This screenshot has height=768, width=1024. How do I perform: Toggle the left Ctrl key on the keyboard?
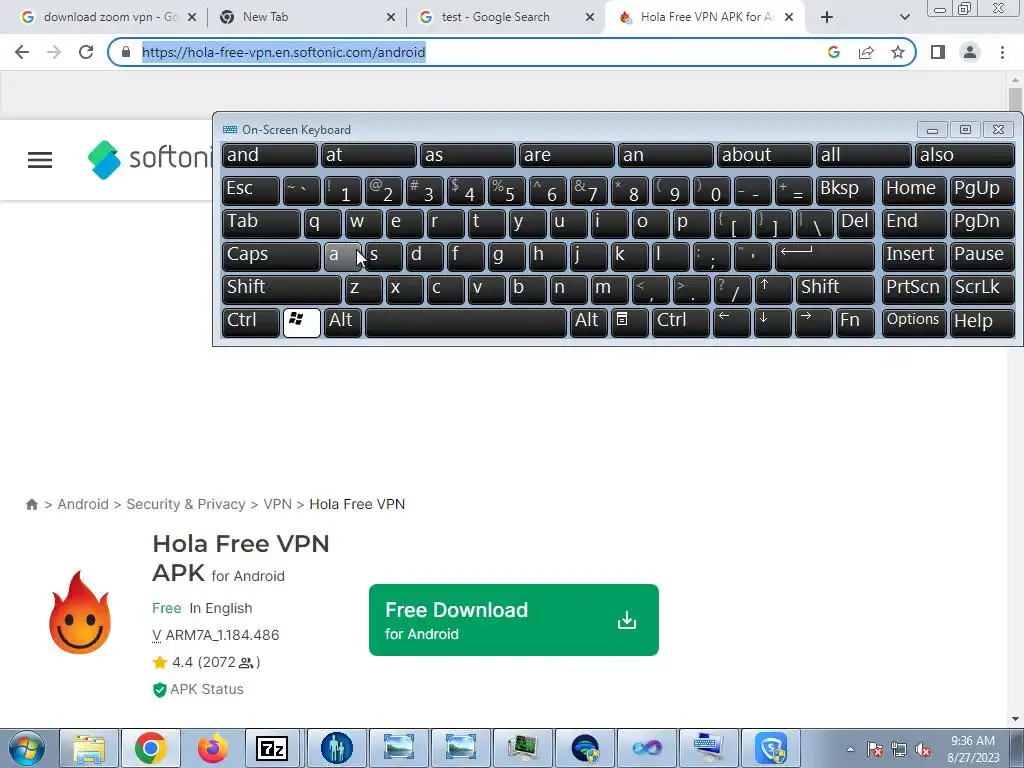(251, 321)
